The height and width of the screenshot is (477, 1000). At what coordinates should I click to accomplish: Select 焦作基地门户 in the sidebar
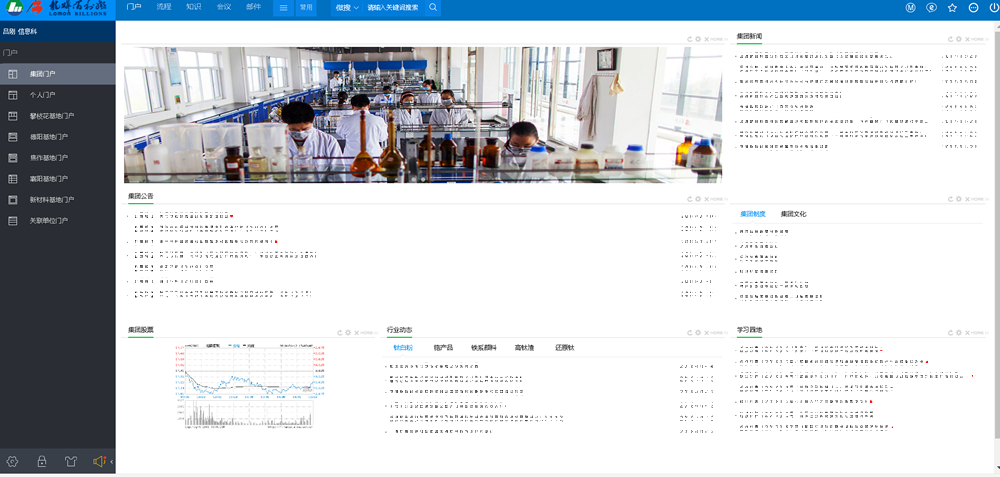(57, 158)
